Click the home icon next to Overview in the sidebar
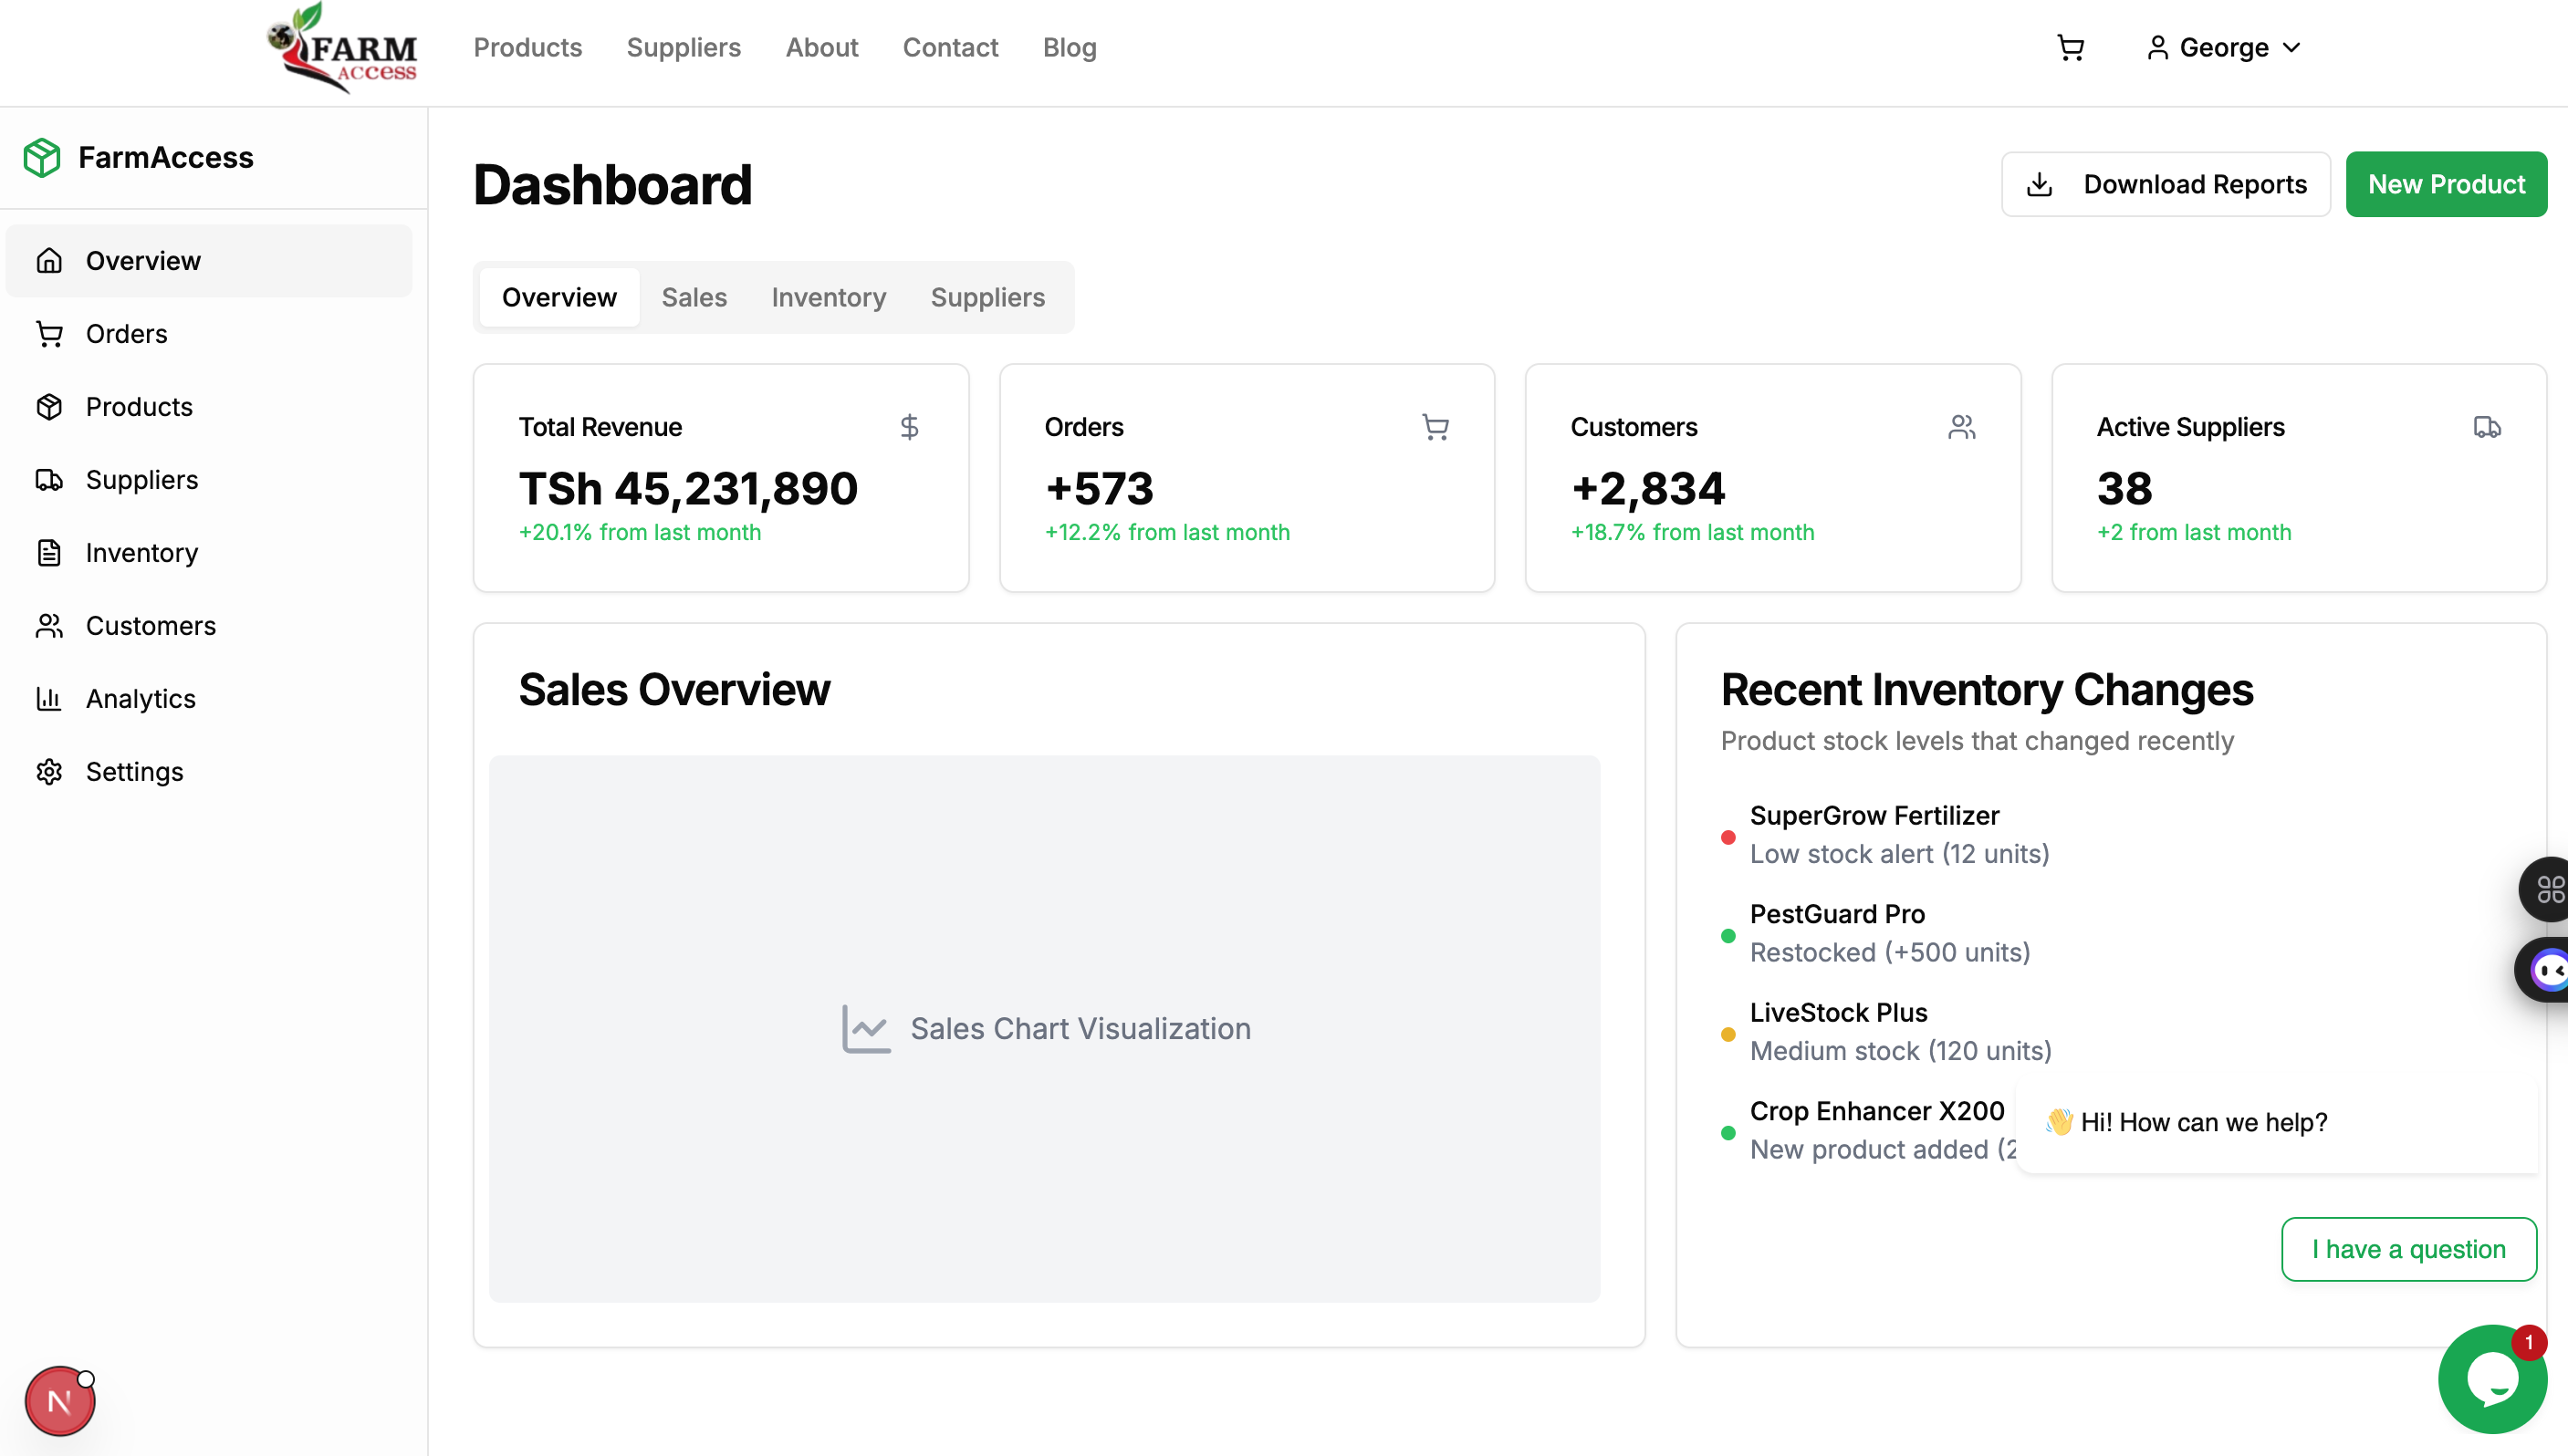 (49, 260)
